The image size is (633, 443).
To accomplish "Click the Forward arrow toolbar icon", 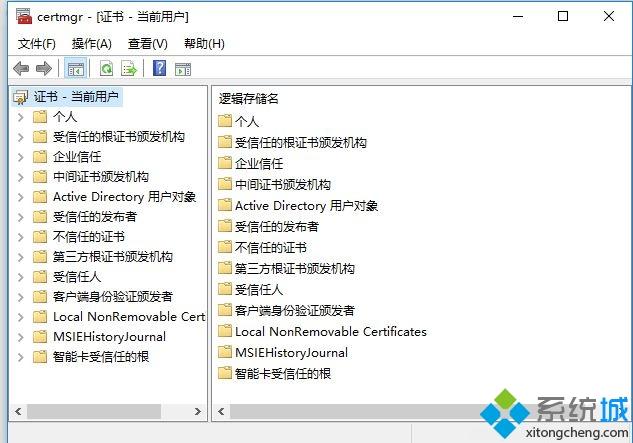I will [44, 69].
